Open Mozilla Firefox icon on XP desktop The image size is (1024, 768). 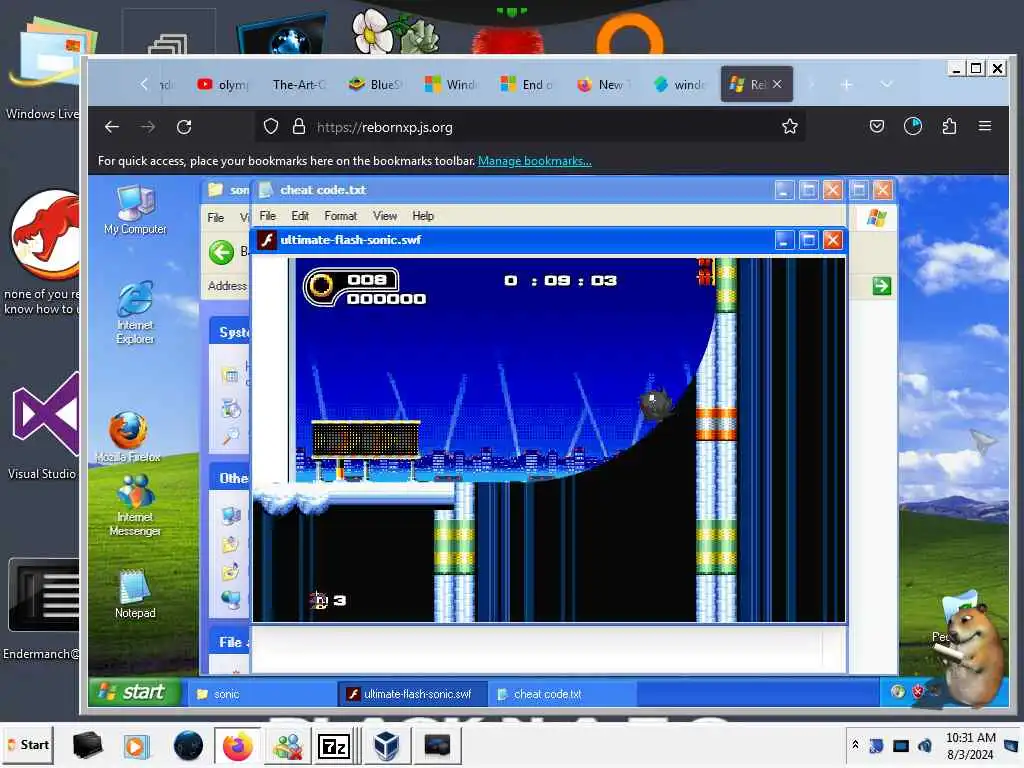click(128, 436)
